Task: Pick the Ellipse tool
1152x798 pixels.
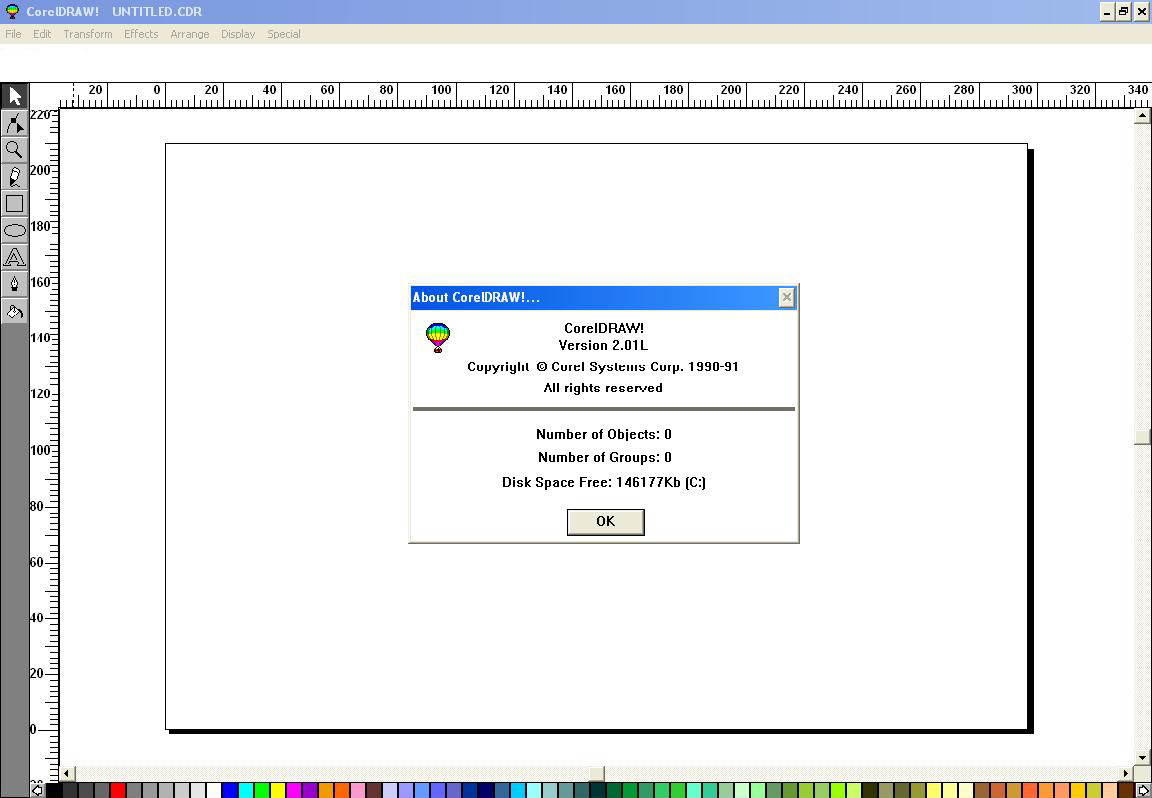Action: click(x=14, y=231)
